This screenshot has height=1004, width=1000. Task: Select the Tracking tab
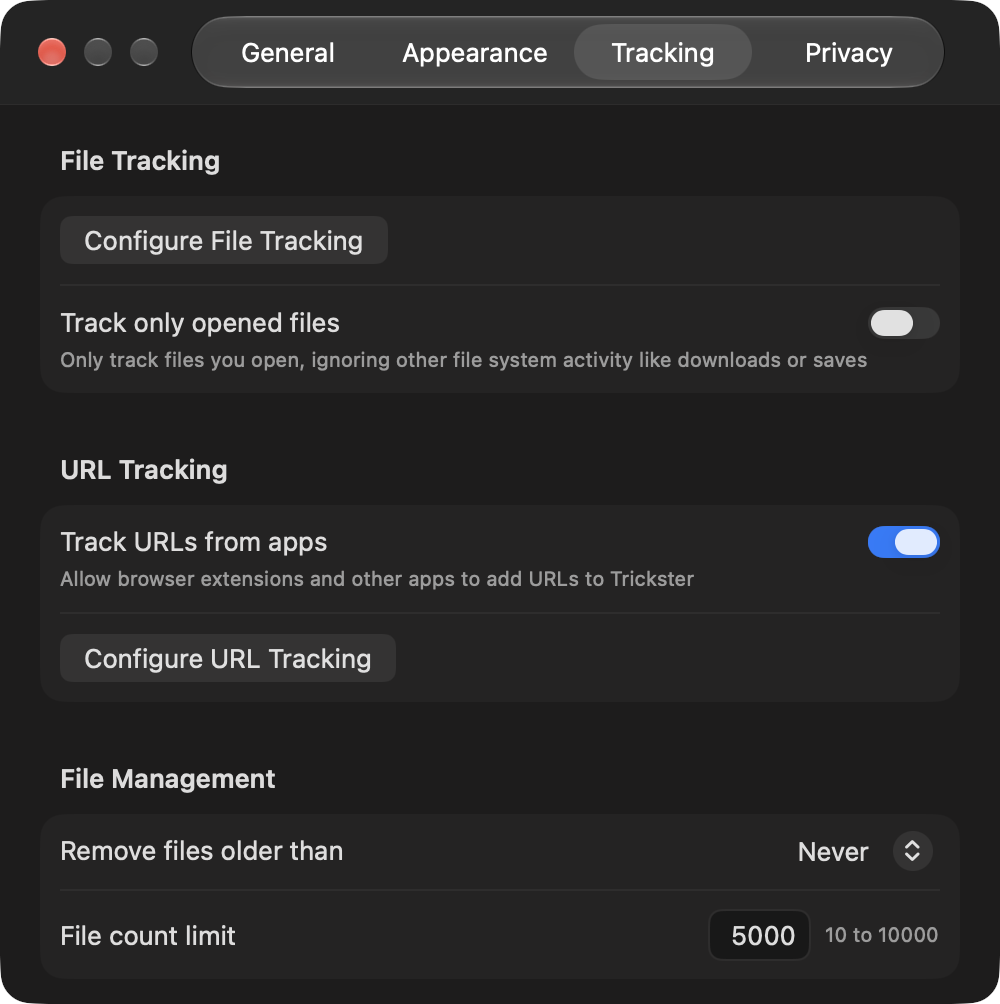coord(663,53)
